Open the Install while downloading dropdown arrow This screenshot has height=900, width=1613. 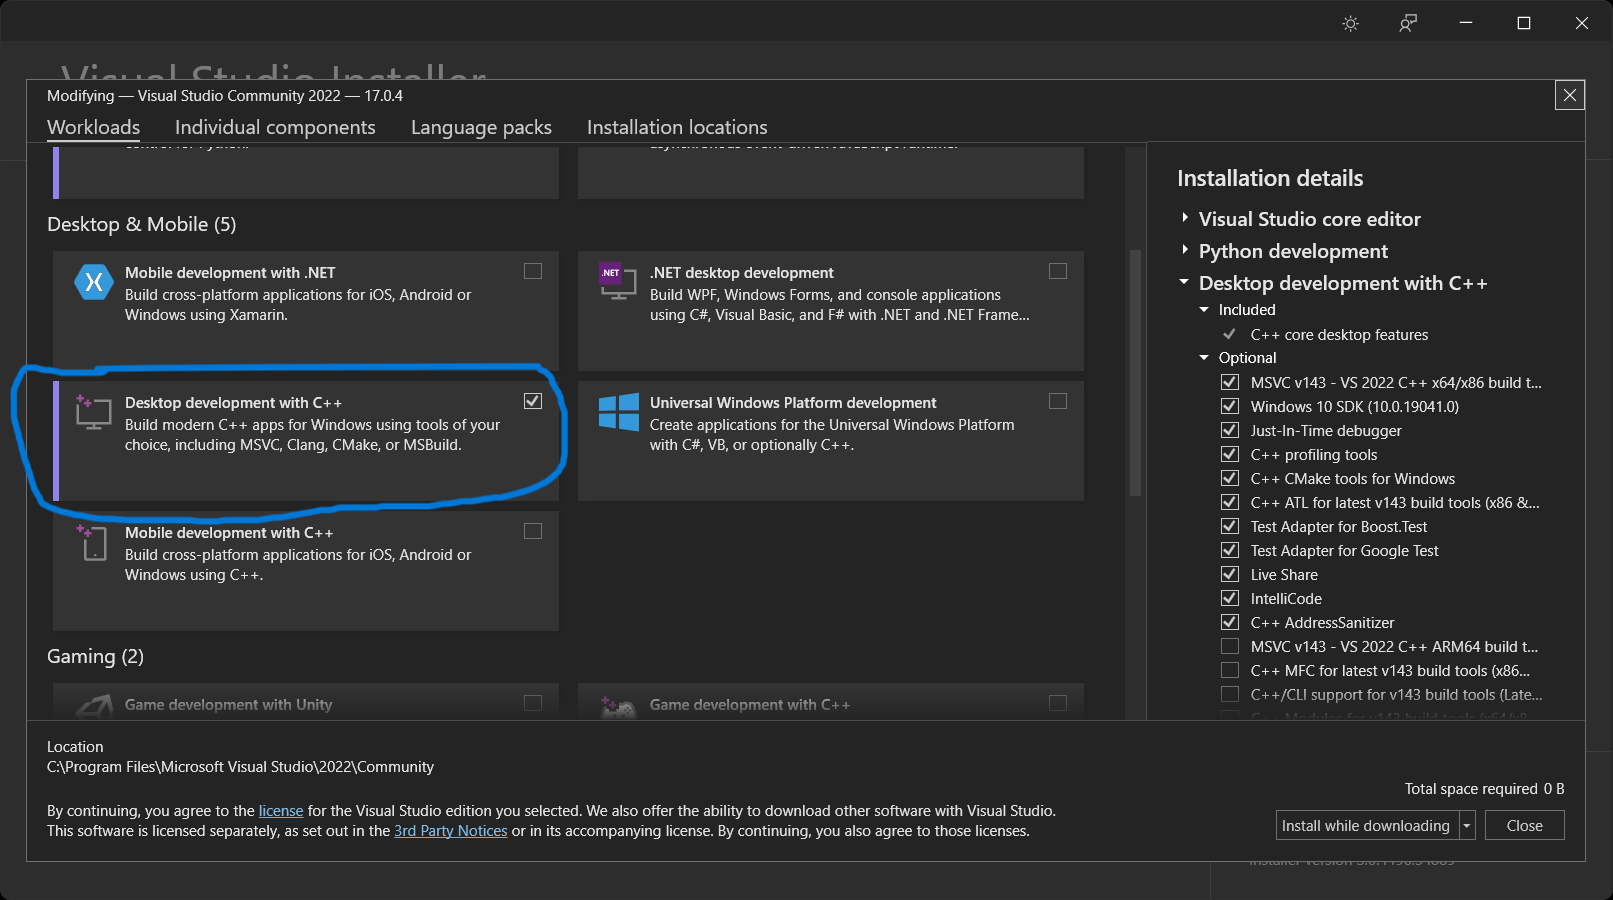click(x=1467, y=826)
